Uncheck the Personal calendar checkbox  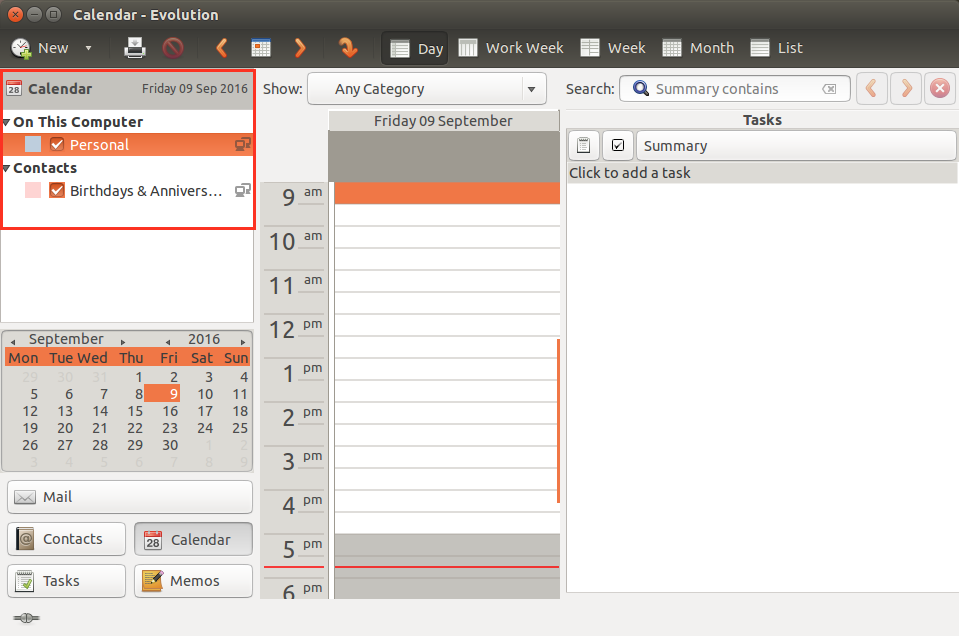coord(57,145)
